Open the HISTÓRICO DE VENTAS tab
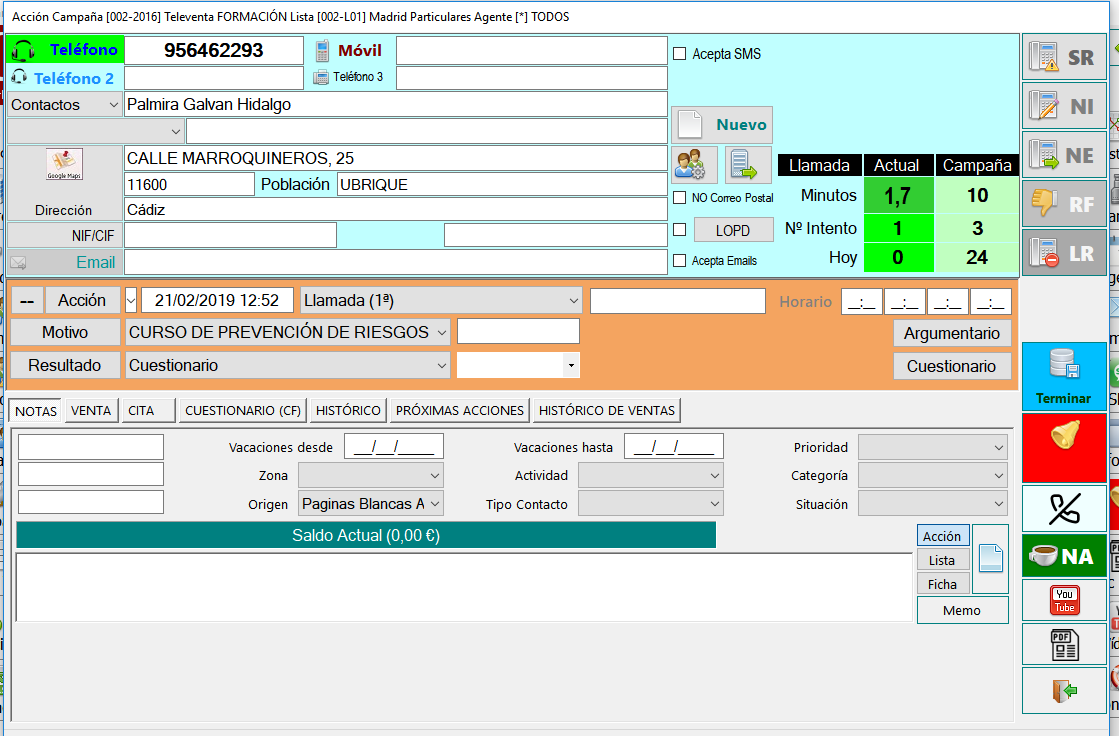Screen dimensions: 1119x736 (607, 410)
